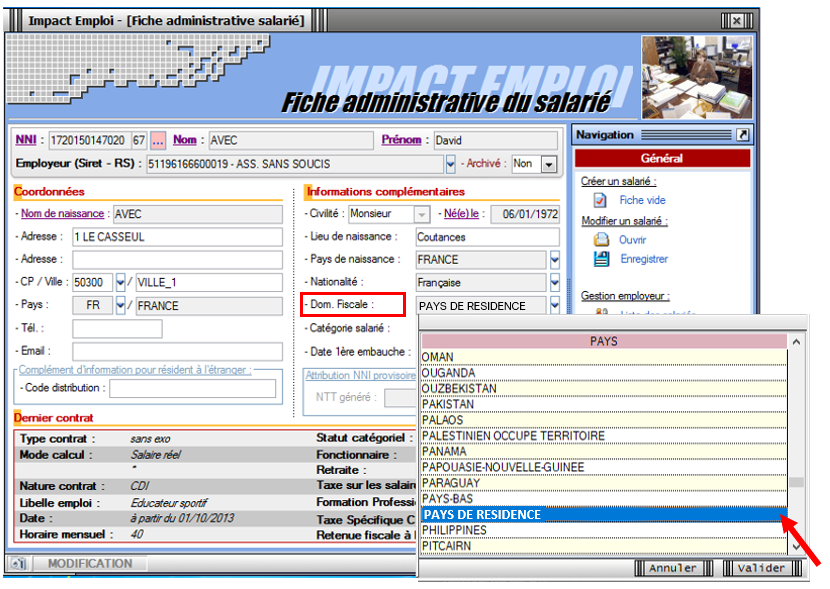The height and width of the screenshot is (589, 830).
Task: Click the Prénom field containing David
Action: [x=496, y=140]
